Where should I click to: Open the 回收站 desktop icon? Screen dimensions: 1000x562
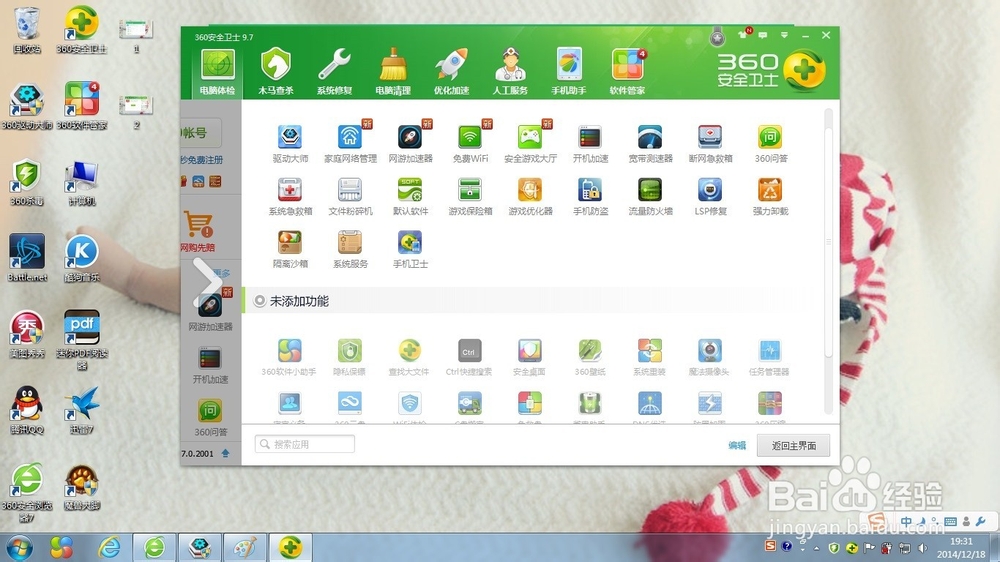[27, 30]
